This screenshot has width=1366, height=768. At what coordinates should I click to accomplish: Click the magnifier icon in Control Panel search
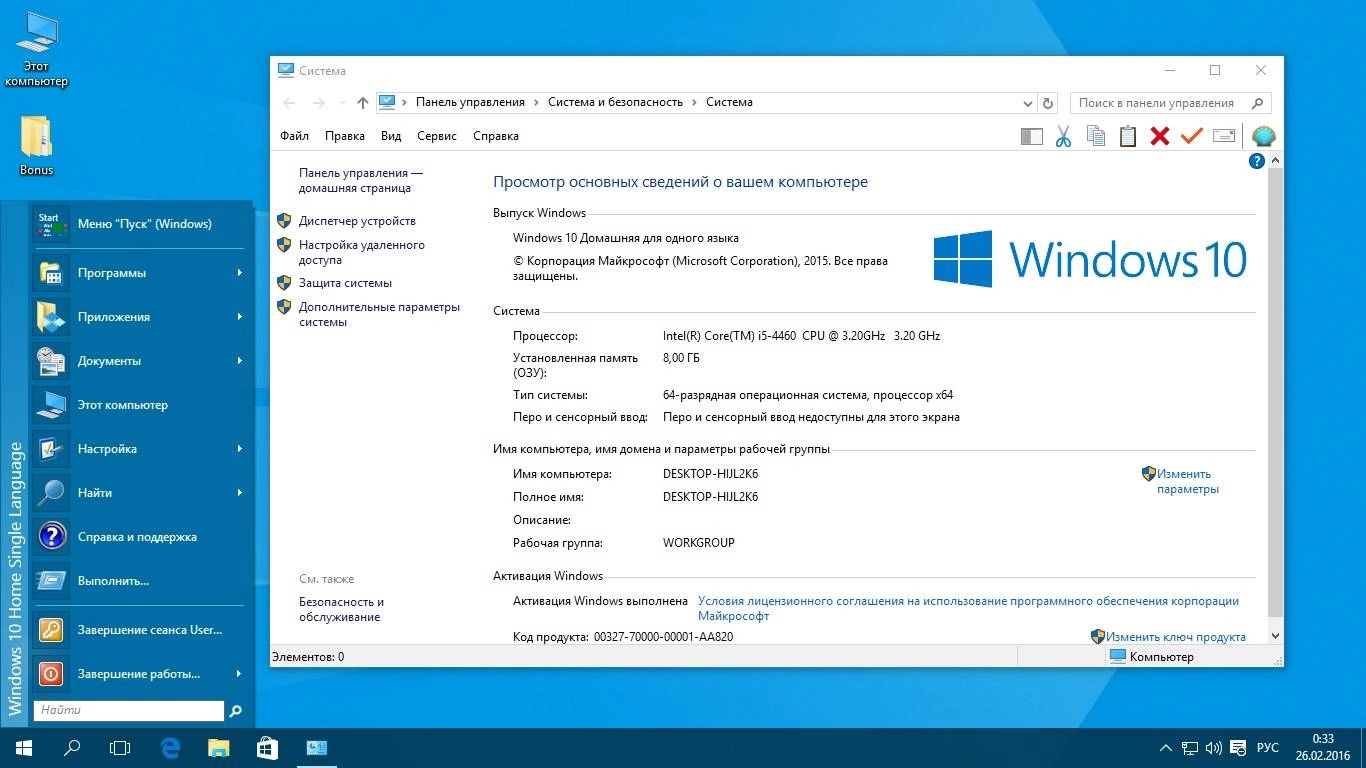1258,103
